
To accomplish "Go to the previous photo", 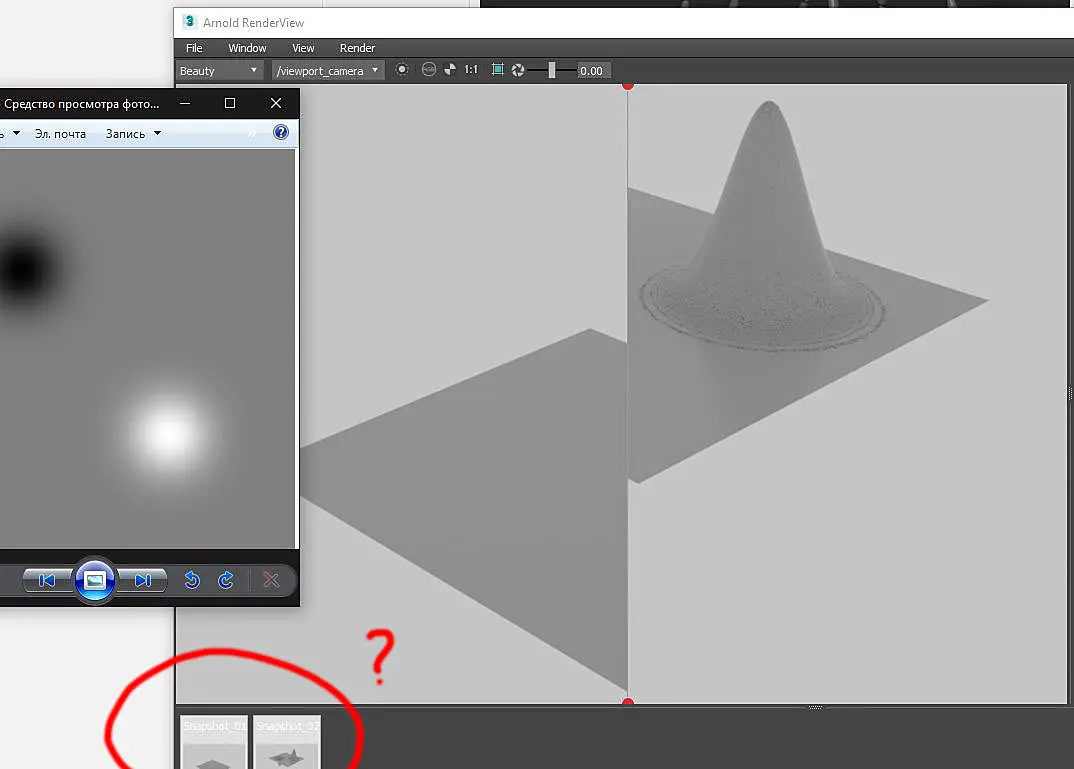I will click(47, 581).
